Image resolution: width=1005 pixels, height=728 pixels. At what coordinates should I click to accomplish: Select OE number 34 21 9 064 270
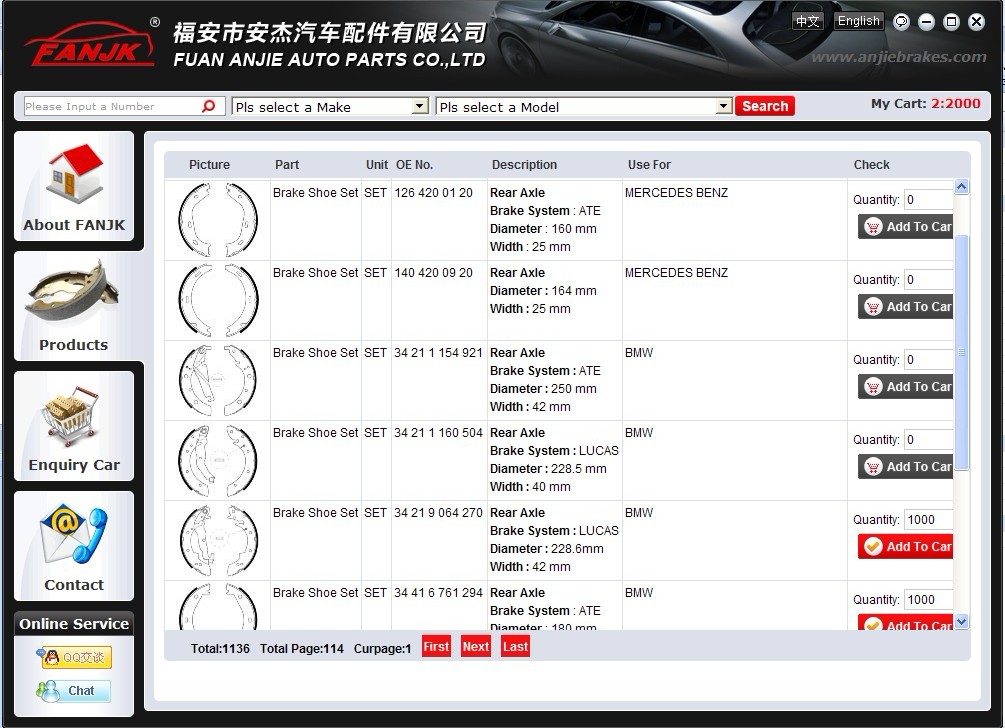click(x=438, y=513)
